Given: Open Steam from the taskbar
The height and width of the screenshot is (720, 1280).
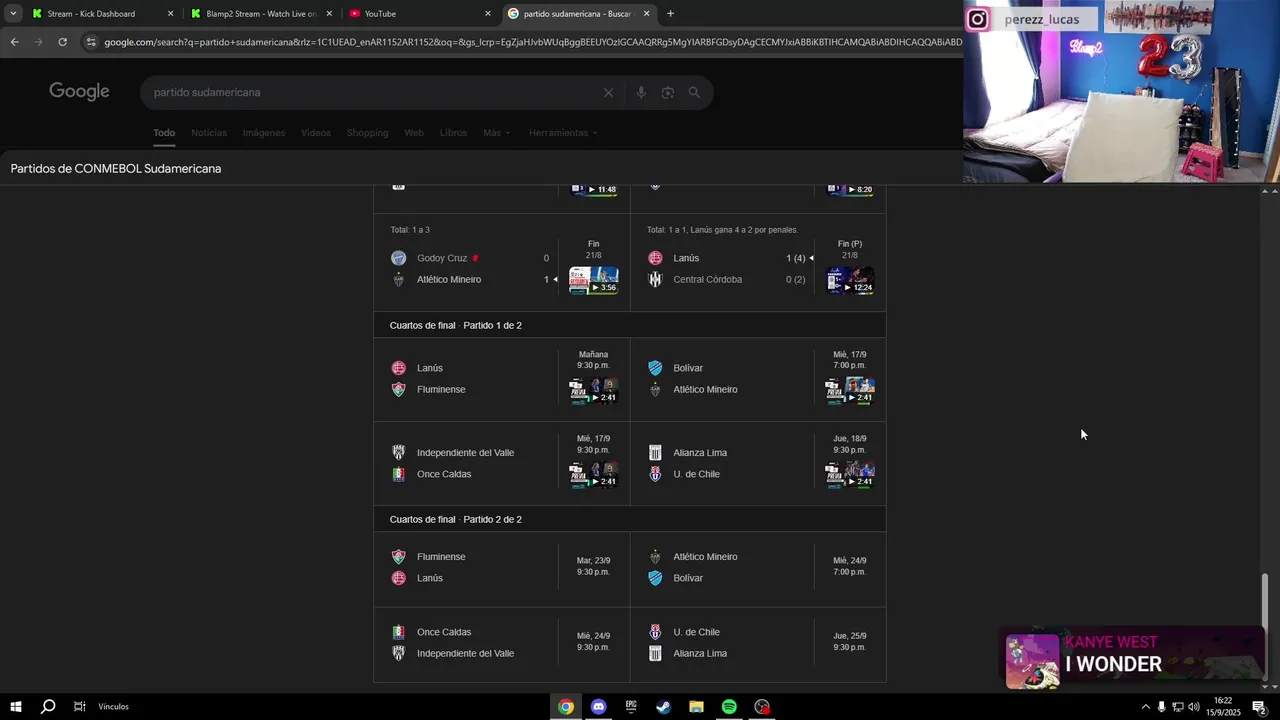Looking at the screenshot, I should (663, 707).
